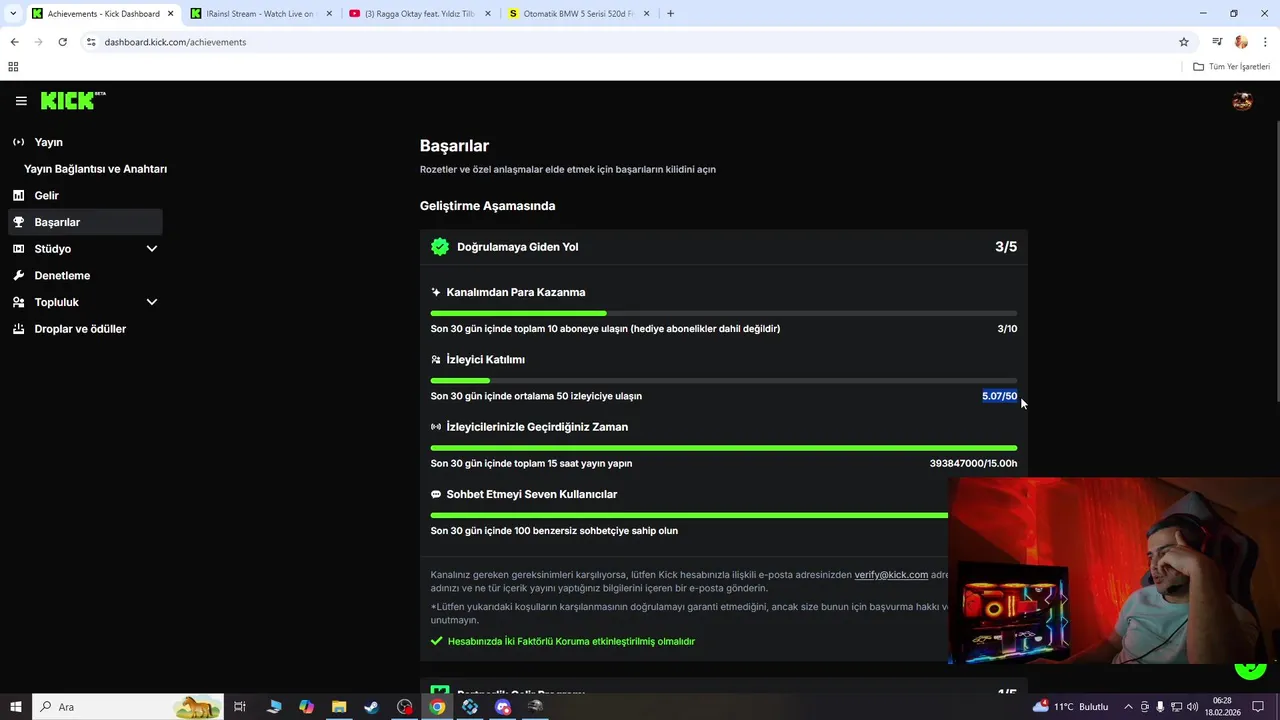
Task: Click Sohbet Etmeyi Seven Kullanıcılar heading
Action: [531, 494]
